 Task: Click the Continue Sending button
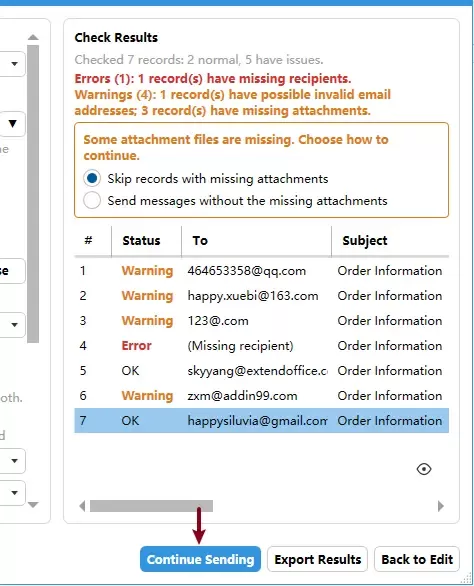point(200,559)
